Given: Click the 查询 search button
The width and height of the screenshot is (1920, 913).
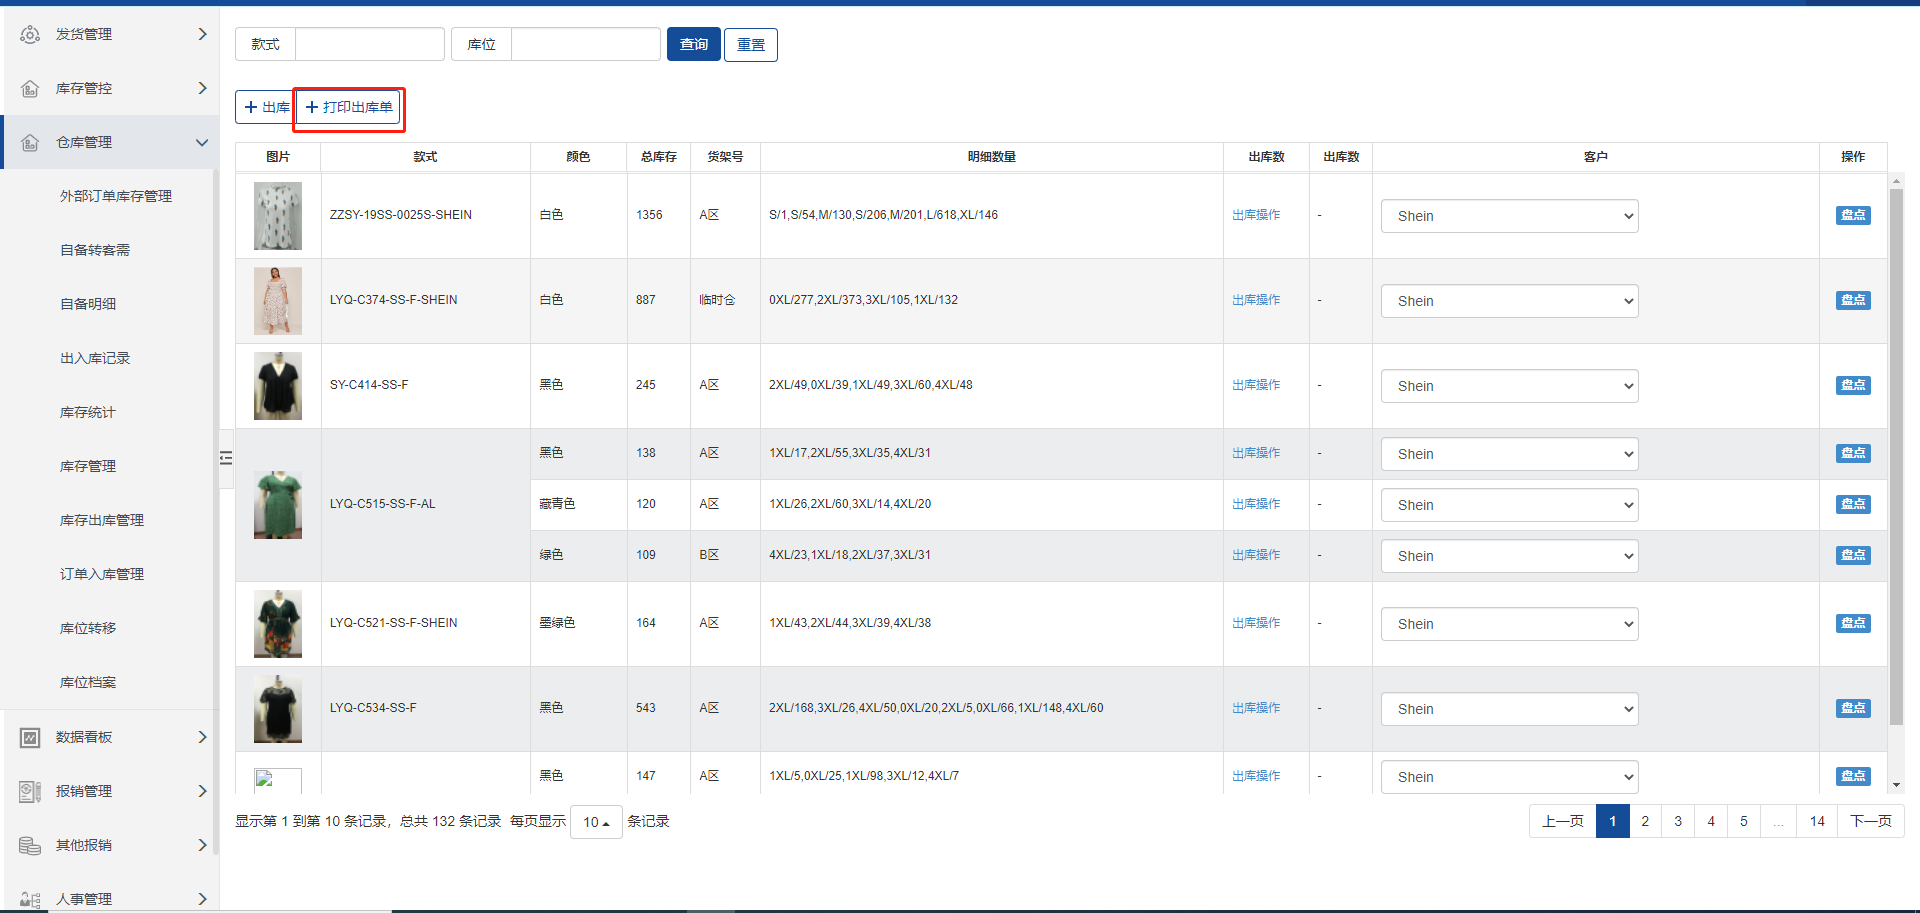Looking at the screenshot, I should [693, 44].
